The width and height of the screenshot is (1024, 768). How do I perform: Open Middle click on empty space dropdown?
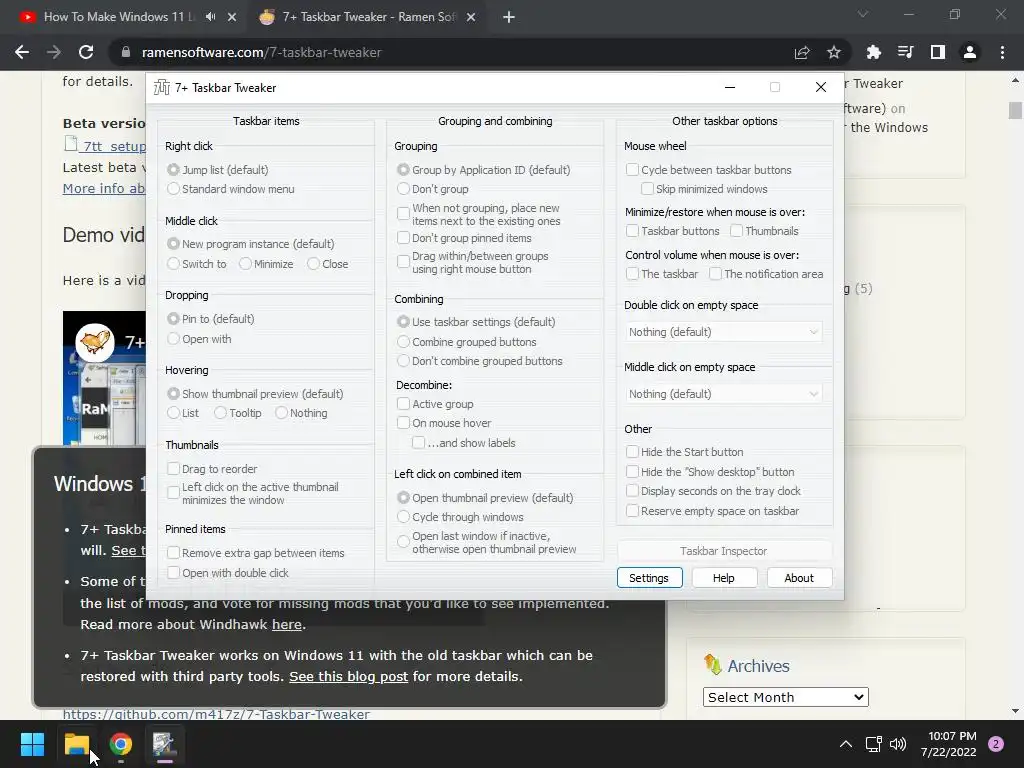click(723, 394)
